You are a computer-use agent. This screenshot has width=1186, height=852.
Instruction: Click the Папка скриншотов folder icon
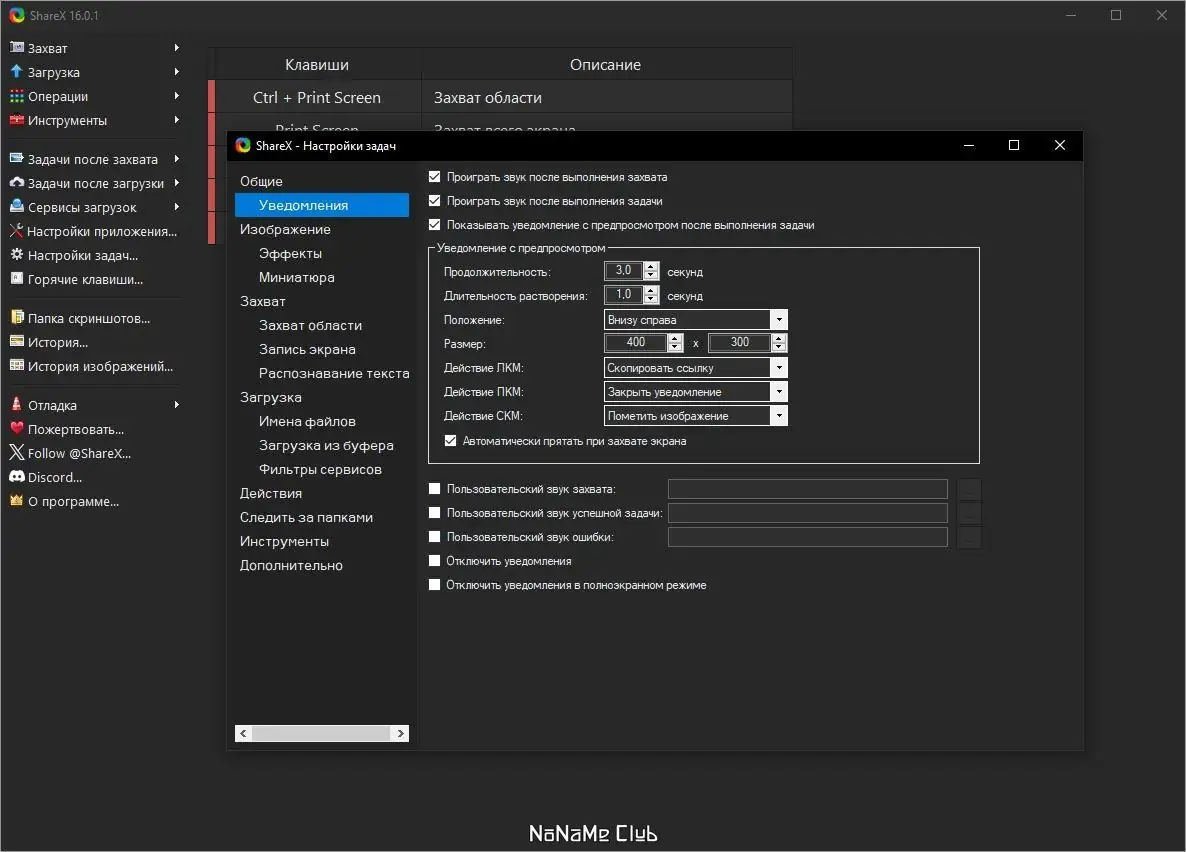(x=17, y=317)
